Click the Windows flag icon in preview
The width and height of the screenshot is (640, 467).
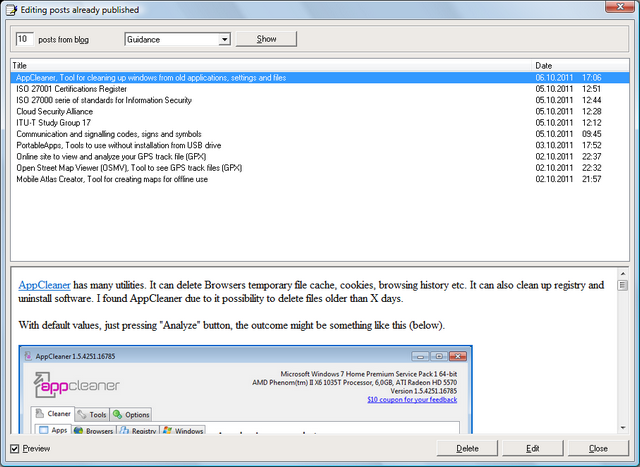[x=167, y=430]
